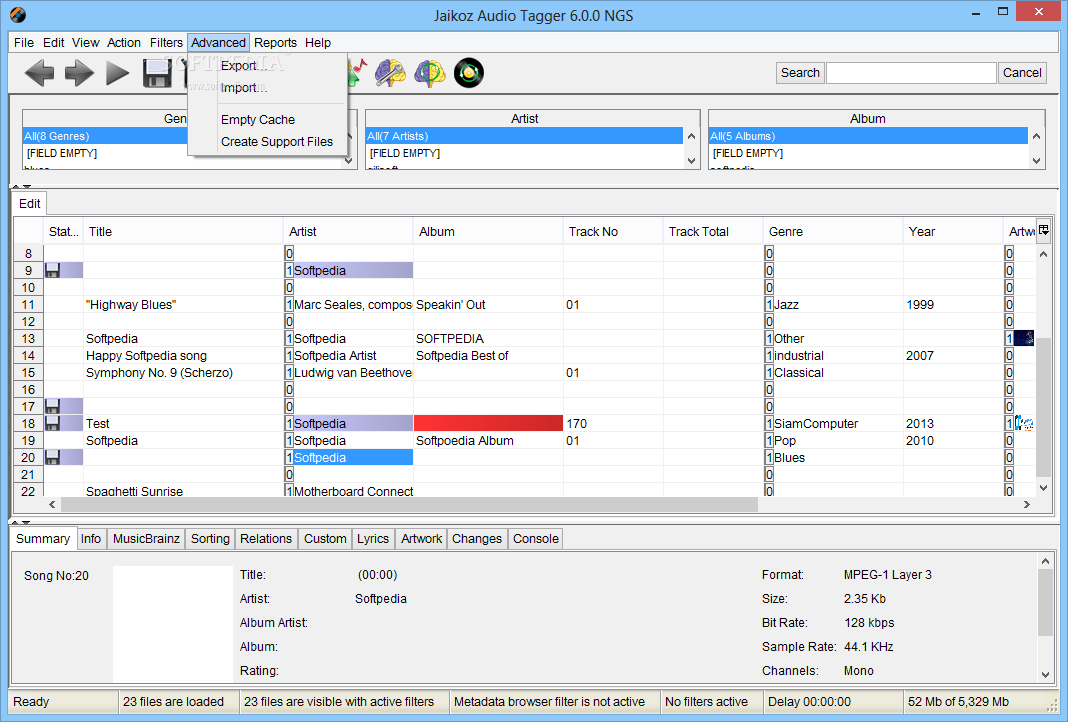Go to the next song with the forward arrow
This screenshot has width=1068, height=722.
(79, 73)
